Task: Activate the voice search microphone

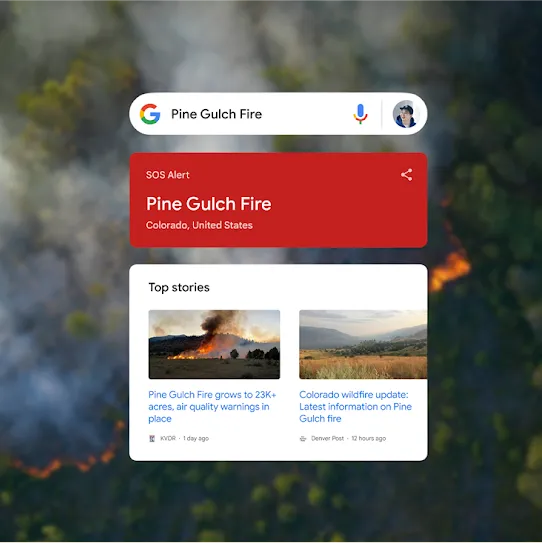Action: coord(360,114)
